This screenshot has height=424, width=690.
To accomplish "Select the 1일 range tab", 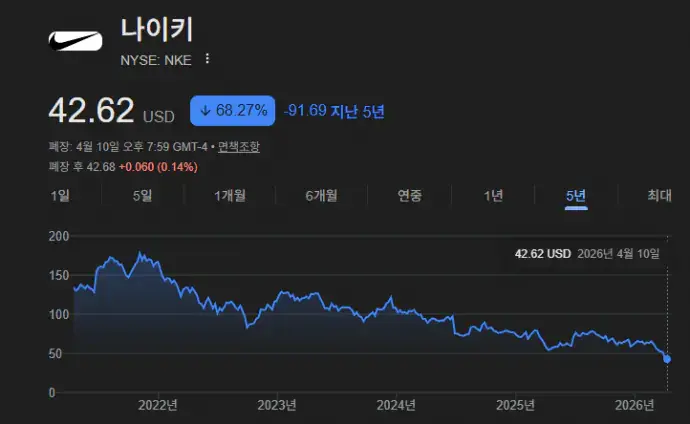I will click(60, 195).
